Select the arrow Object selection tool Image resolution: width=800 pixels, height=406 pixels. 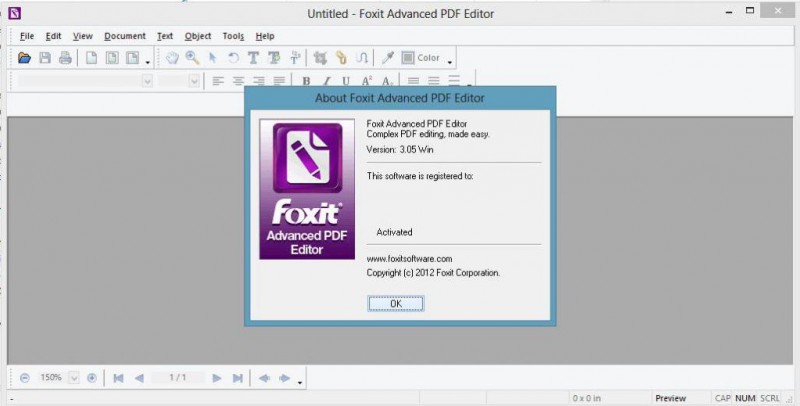click(x=213, y=58)
